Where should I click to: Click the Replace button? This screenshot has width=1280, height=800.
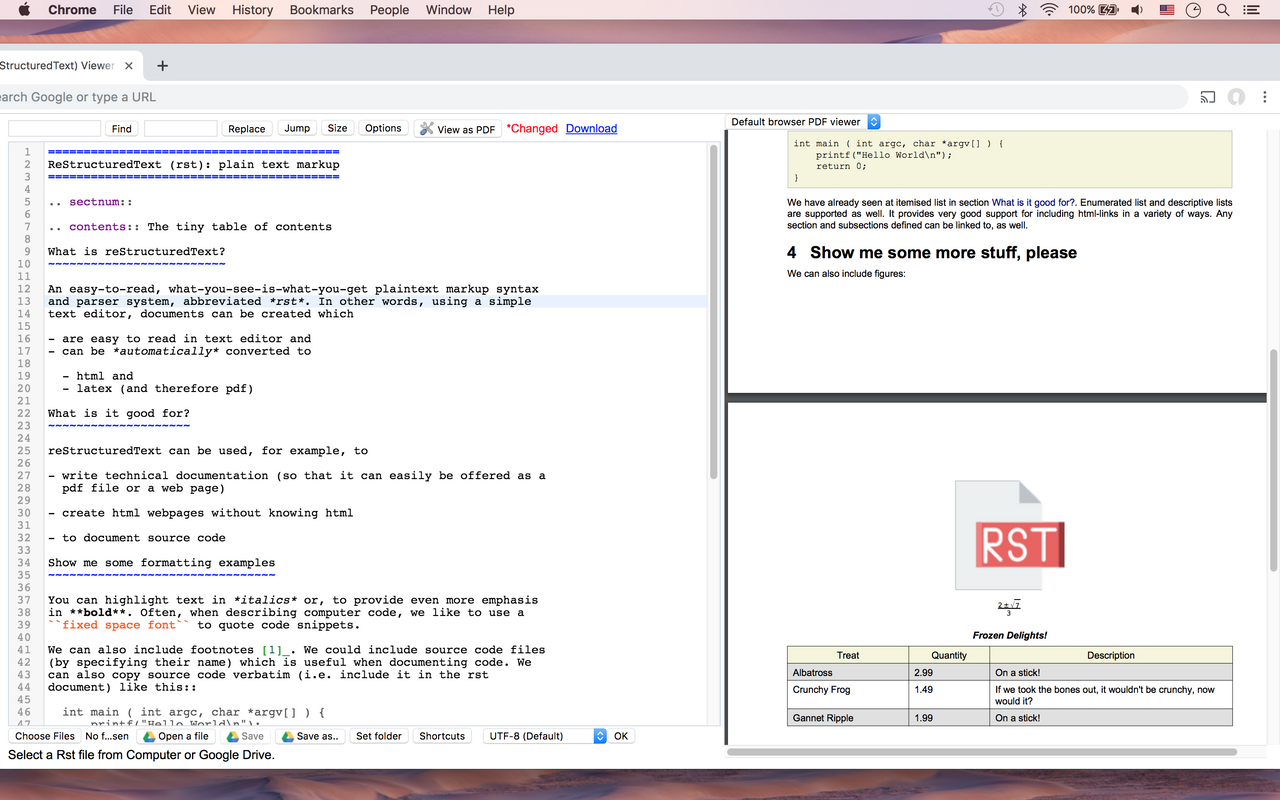pos(246,128)
